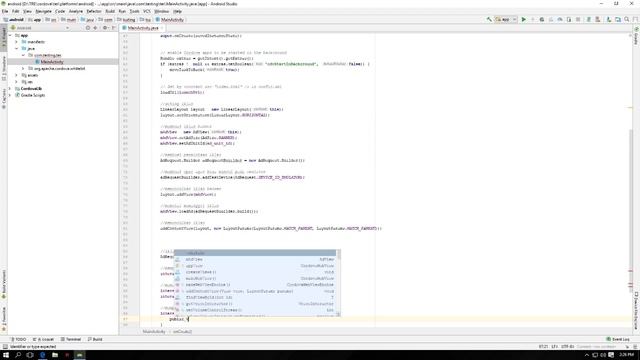This screenshot has height=360, width=640.
Task: Click the 'MainActivity' breadcrumb in navigation bar
Action: tap(170, 20)
